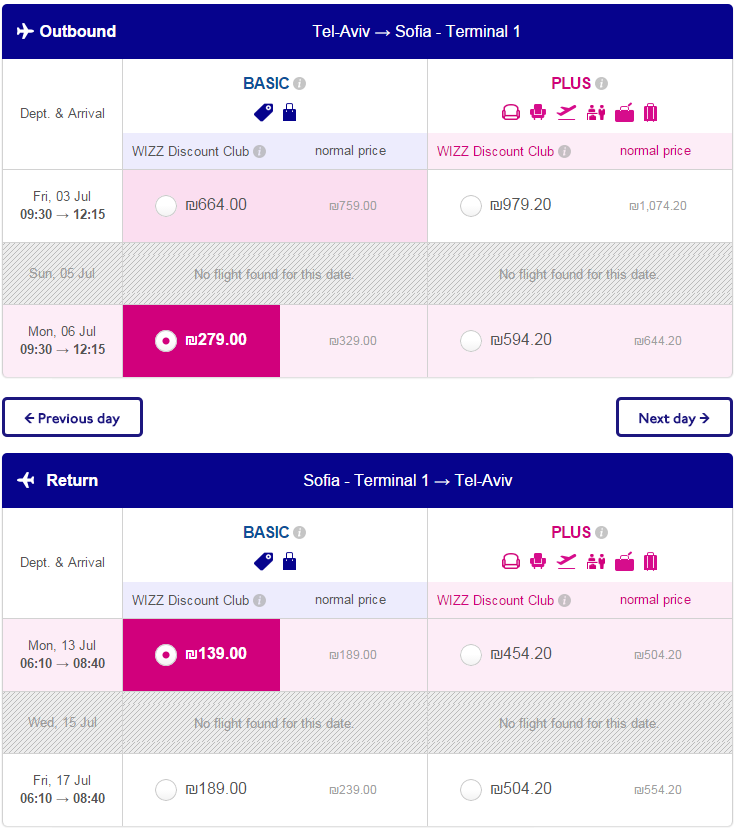
Task: Click WIZZ Discount Club info icon in outbound PLUS
Action: (x=564, y=151)
